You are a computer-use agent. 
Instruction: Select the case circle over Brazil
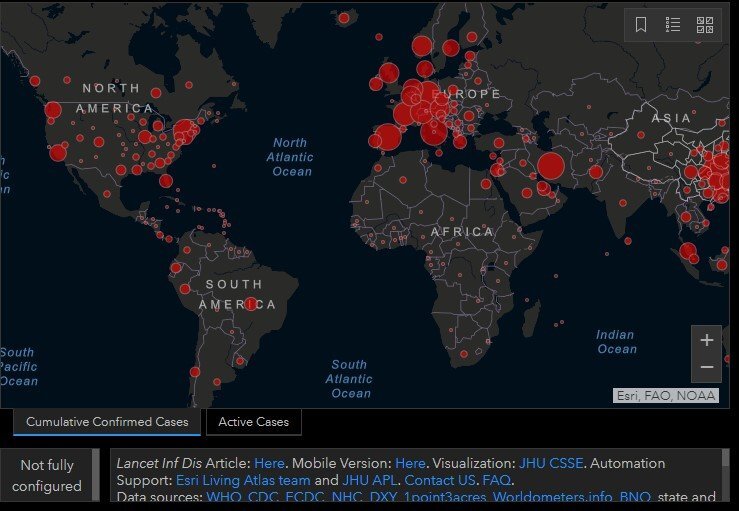(251, 304)
